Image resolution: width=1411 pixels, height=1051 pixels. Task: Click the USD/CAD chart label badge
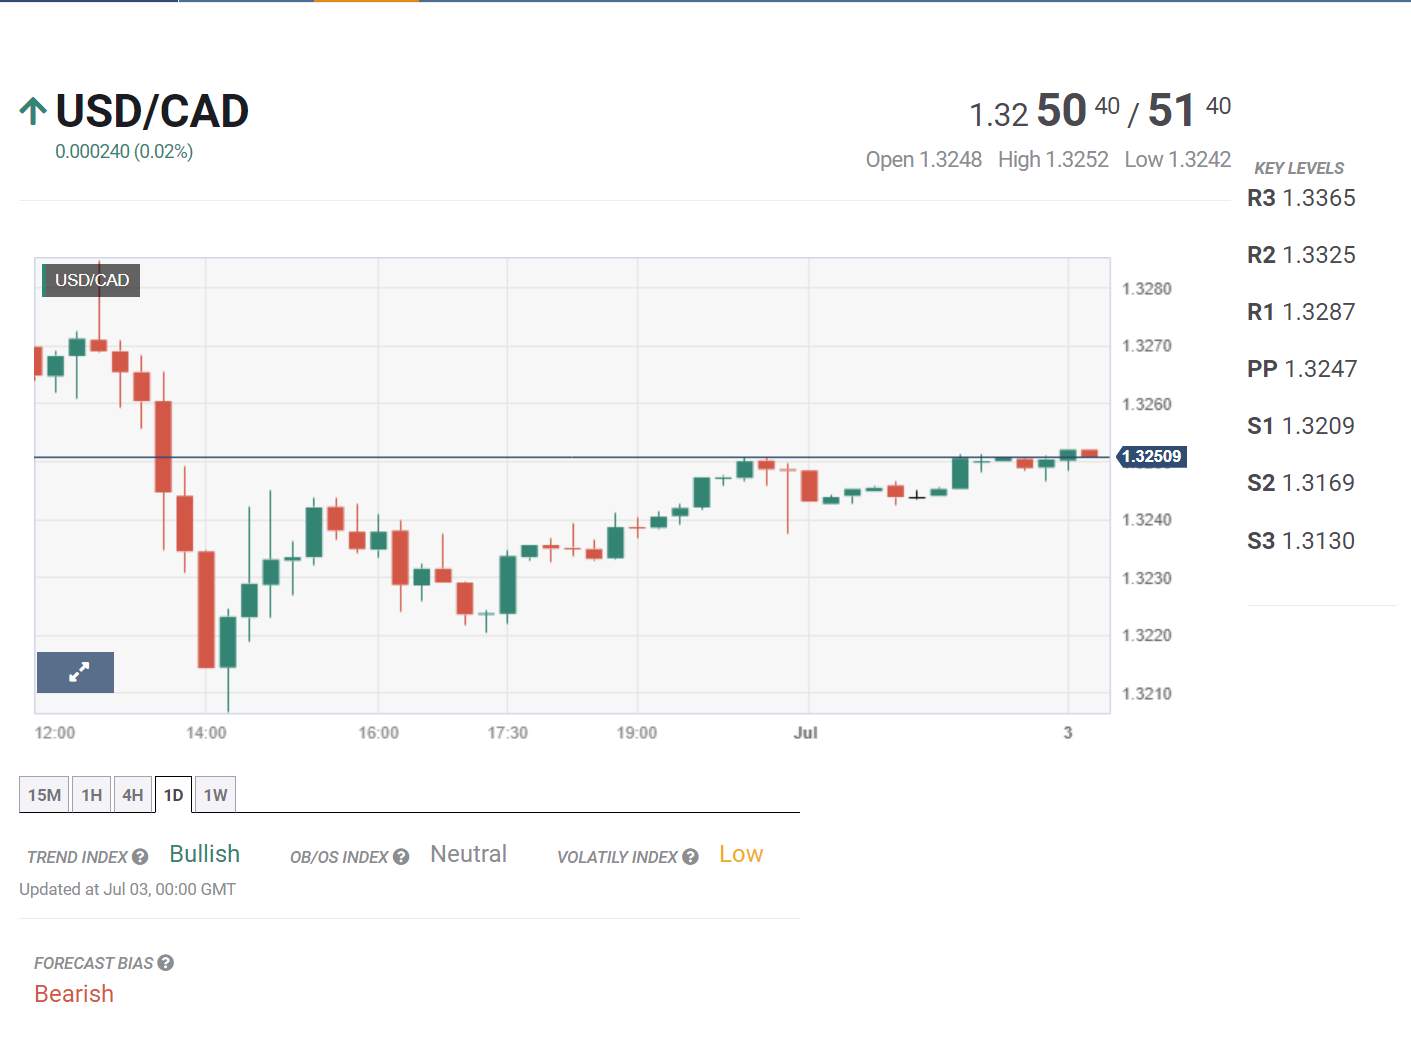(91, 280)
